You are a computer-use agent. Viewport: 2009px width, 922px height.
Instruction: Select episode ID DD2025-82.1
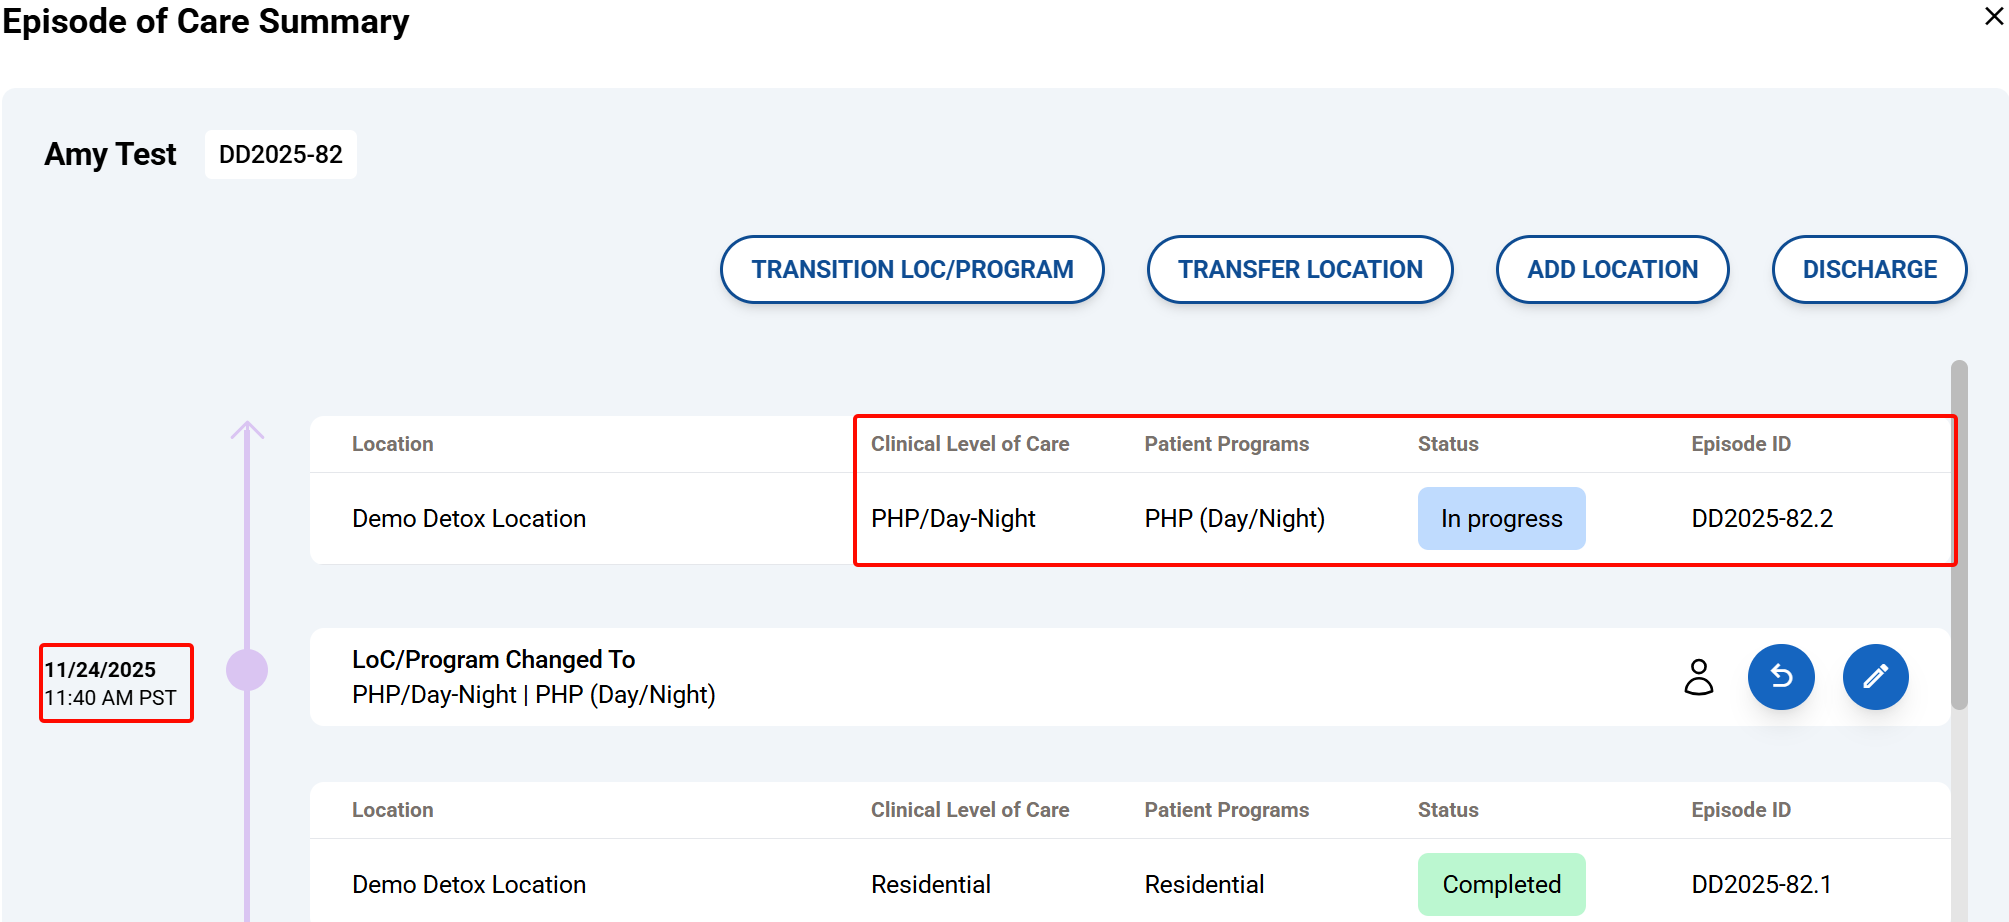tap(1760, 885)
